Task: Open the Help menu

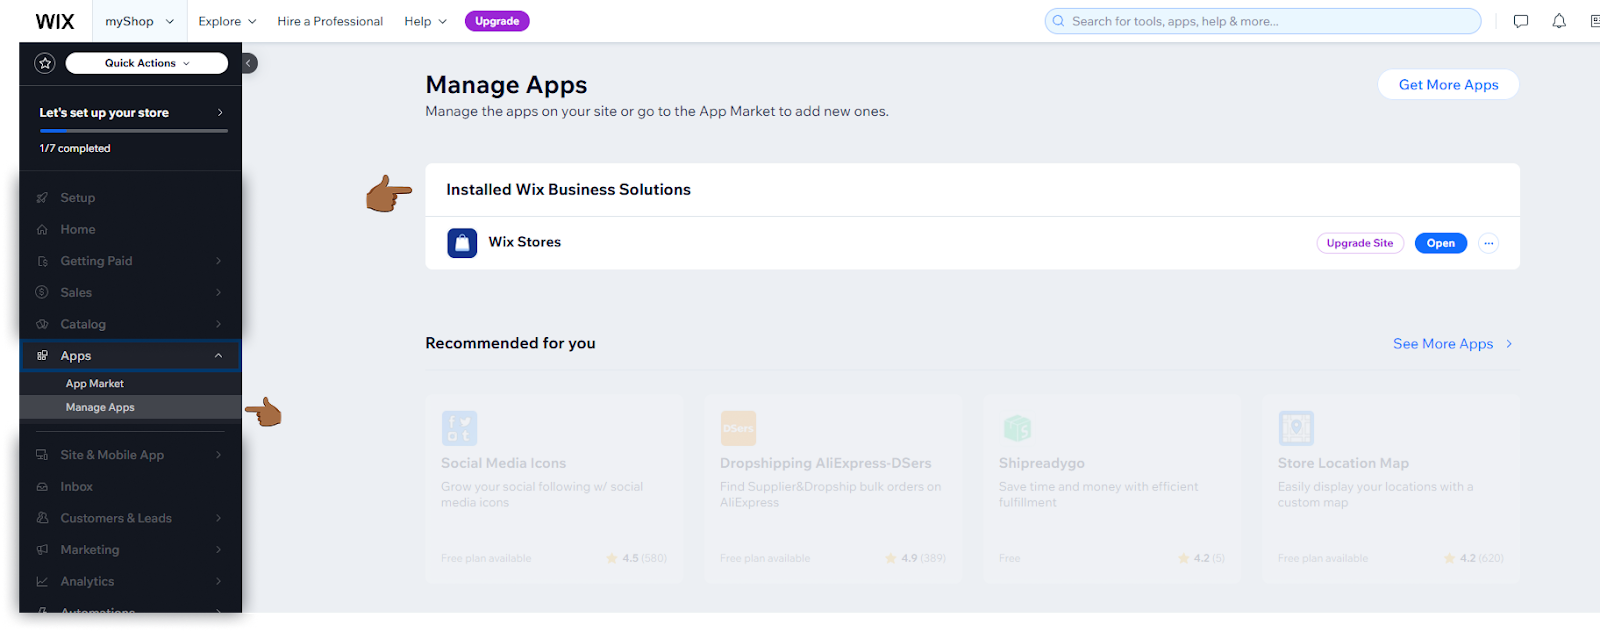Action: pos(425,21)
